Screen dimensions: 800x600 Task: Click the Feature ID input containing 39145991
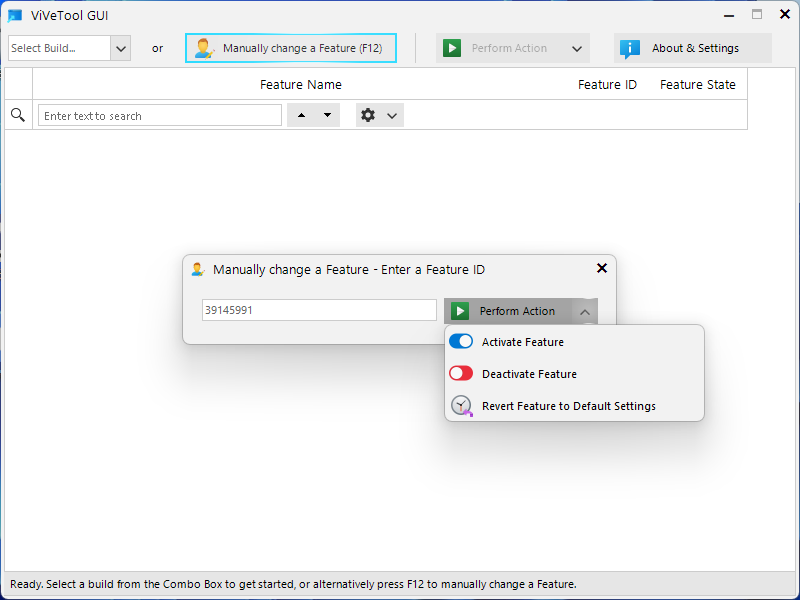click(319, 310)
